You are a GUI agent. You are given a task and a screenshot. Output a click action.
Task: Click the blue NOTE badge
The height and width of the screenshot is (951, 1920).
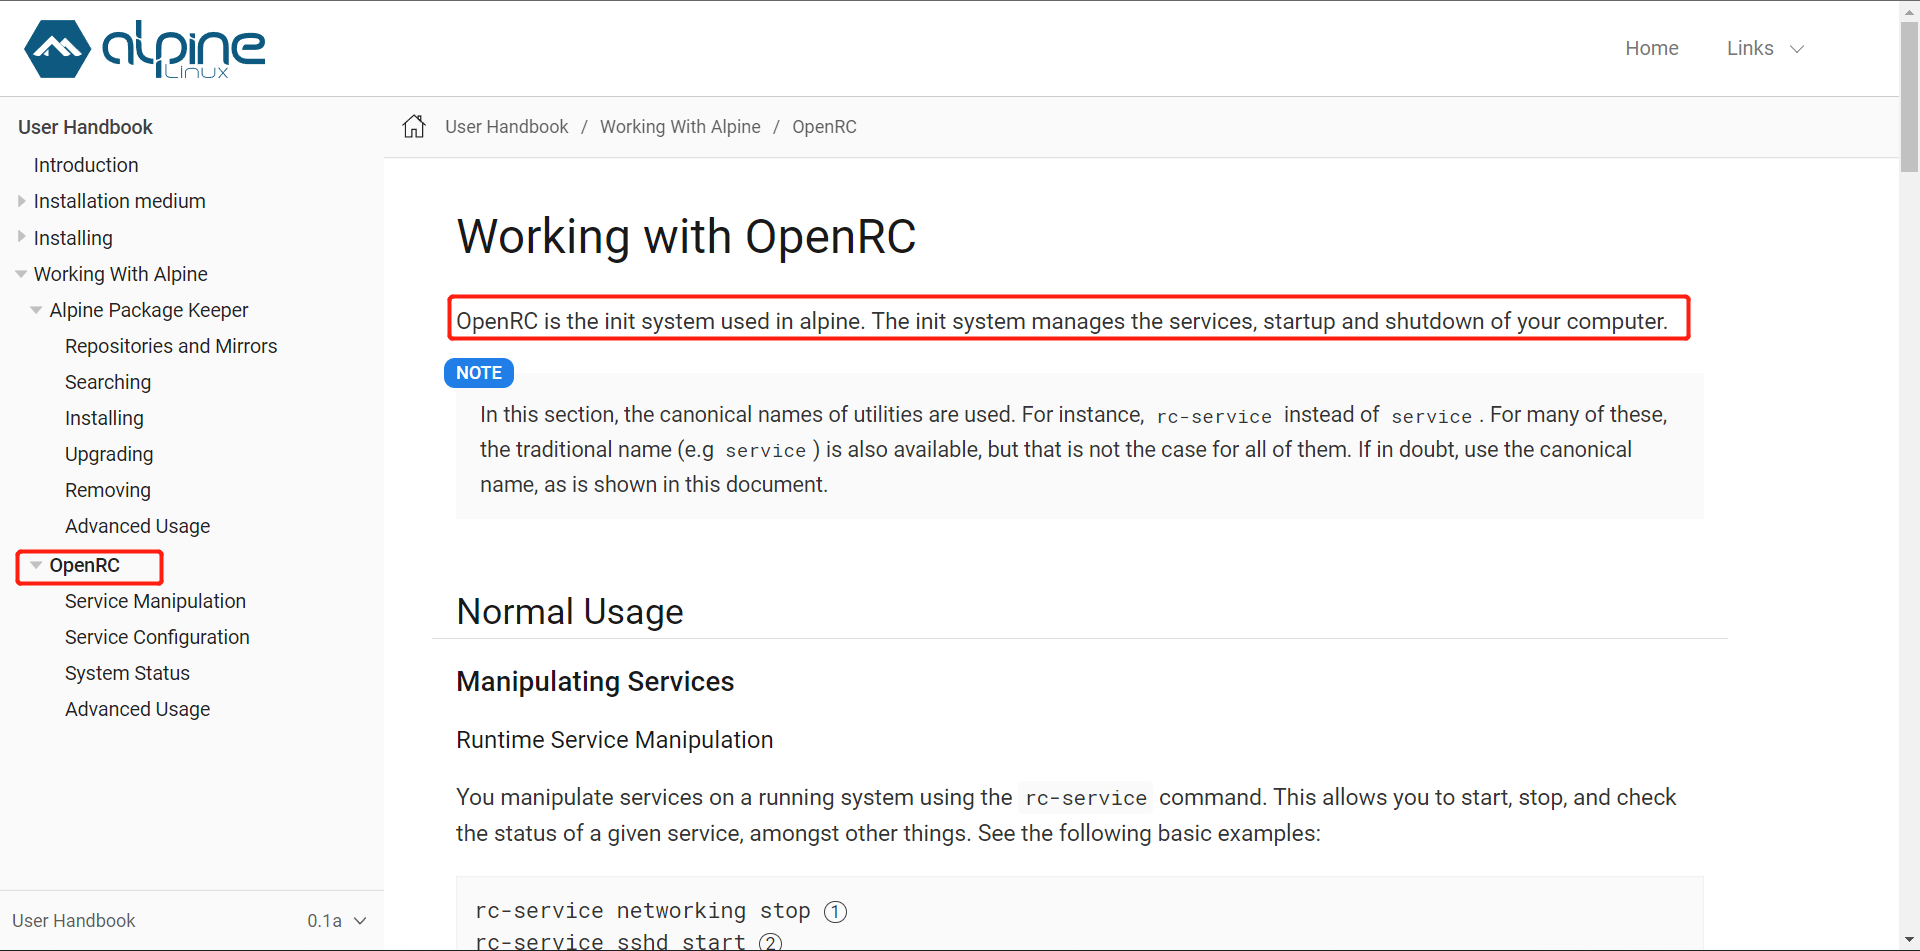click(479, 373)
